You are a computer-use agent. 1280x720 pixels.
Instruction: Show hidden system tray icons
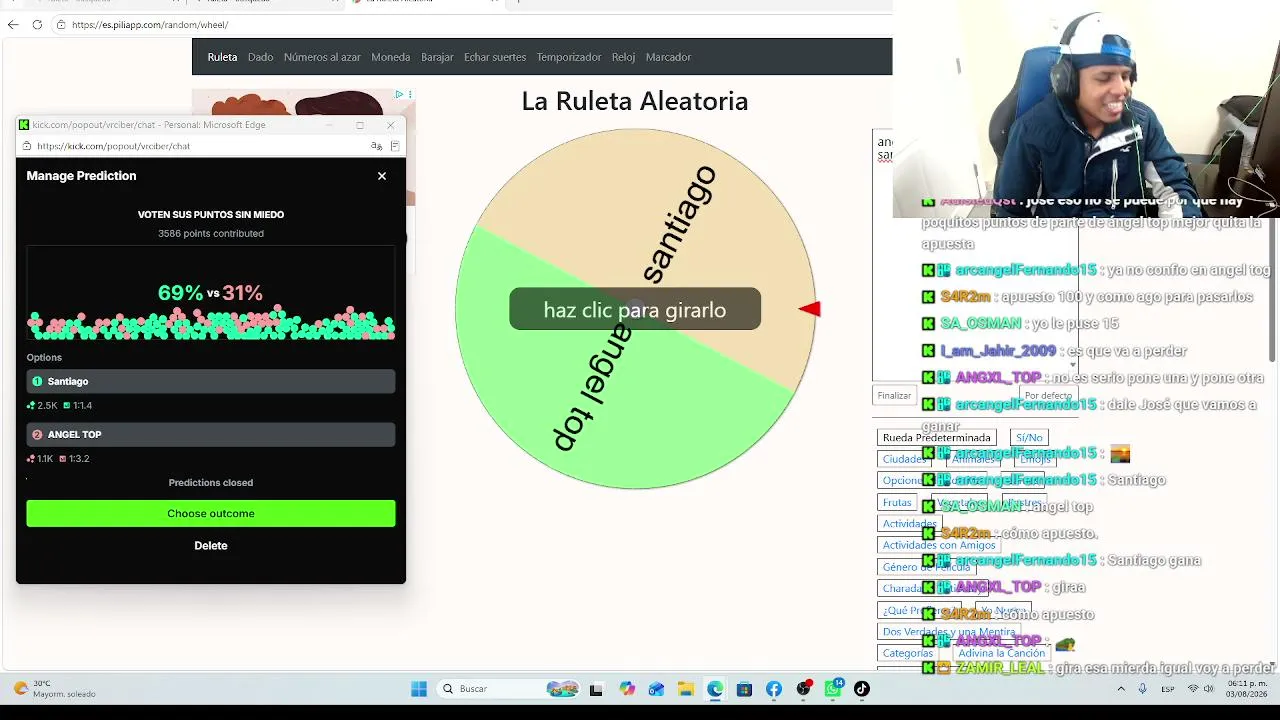1121,689
